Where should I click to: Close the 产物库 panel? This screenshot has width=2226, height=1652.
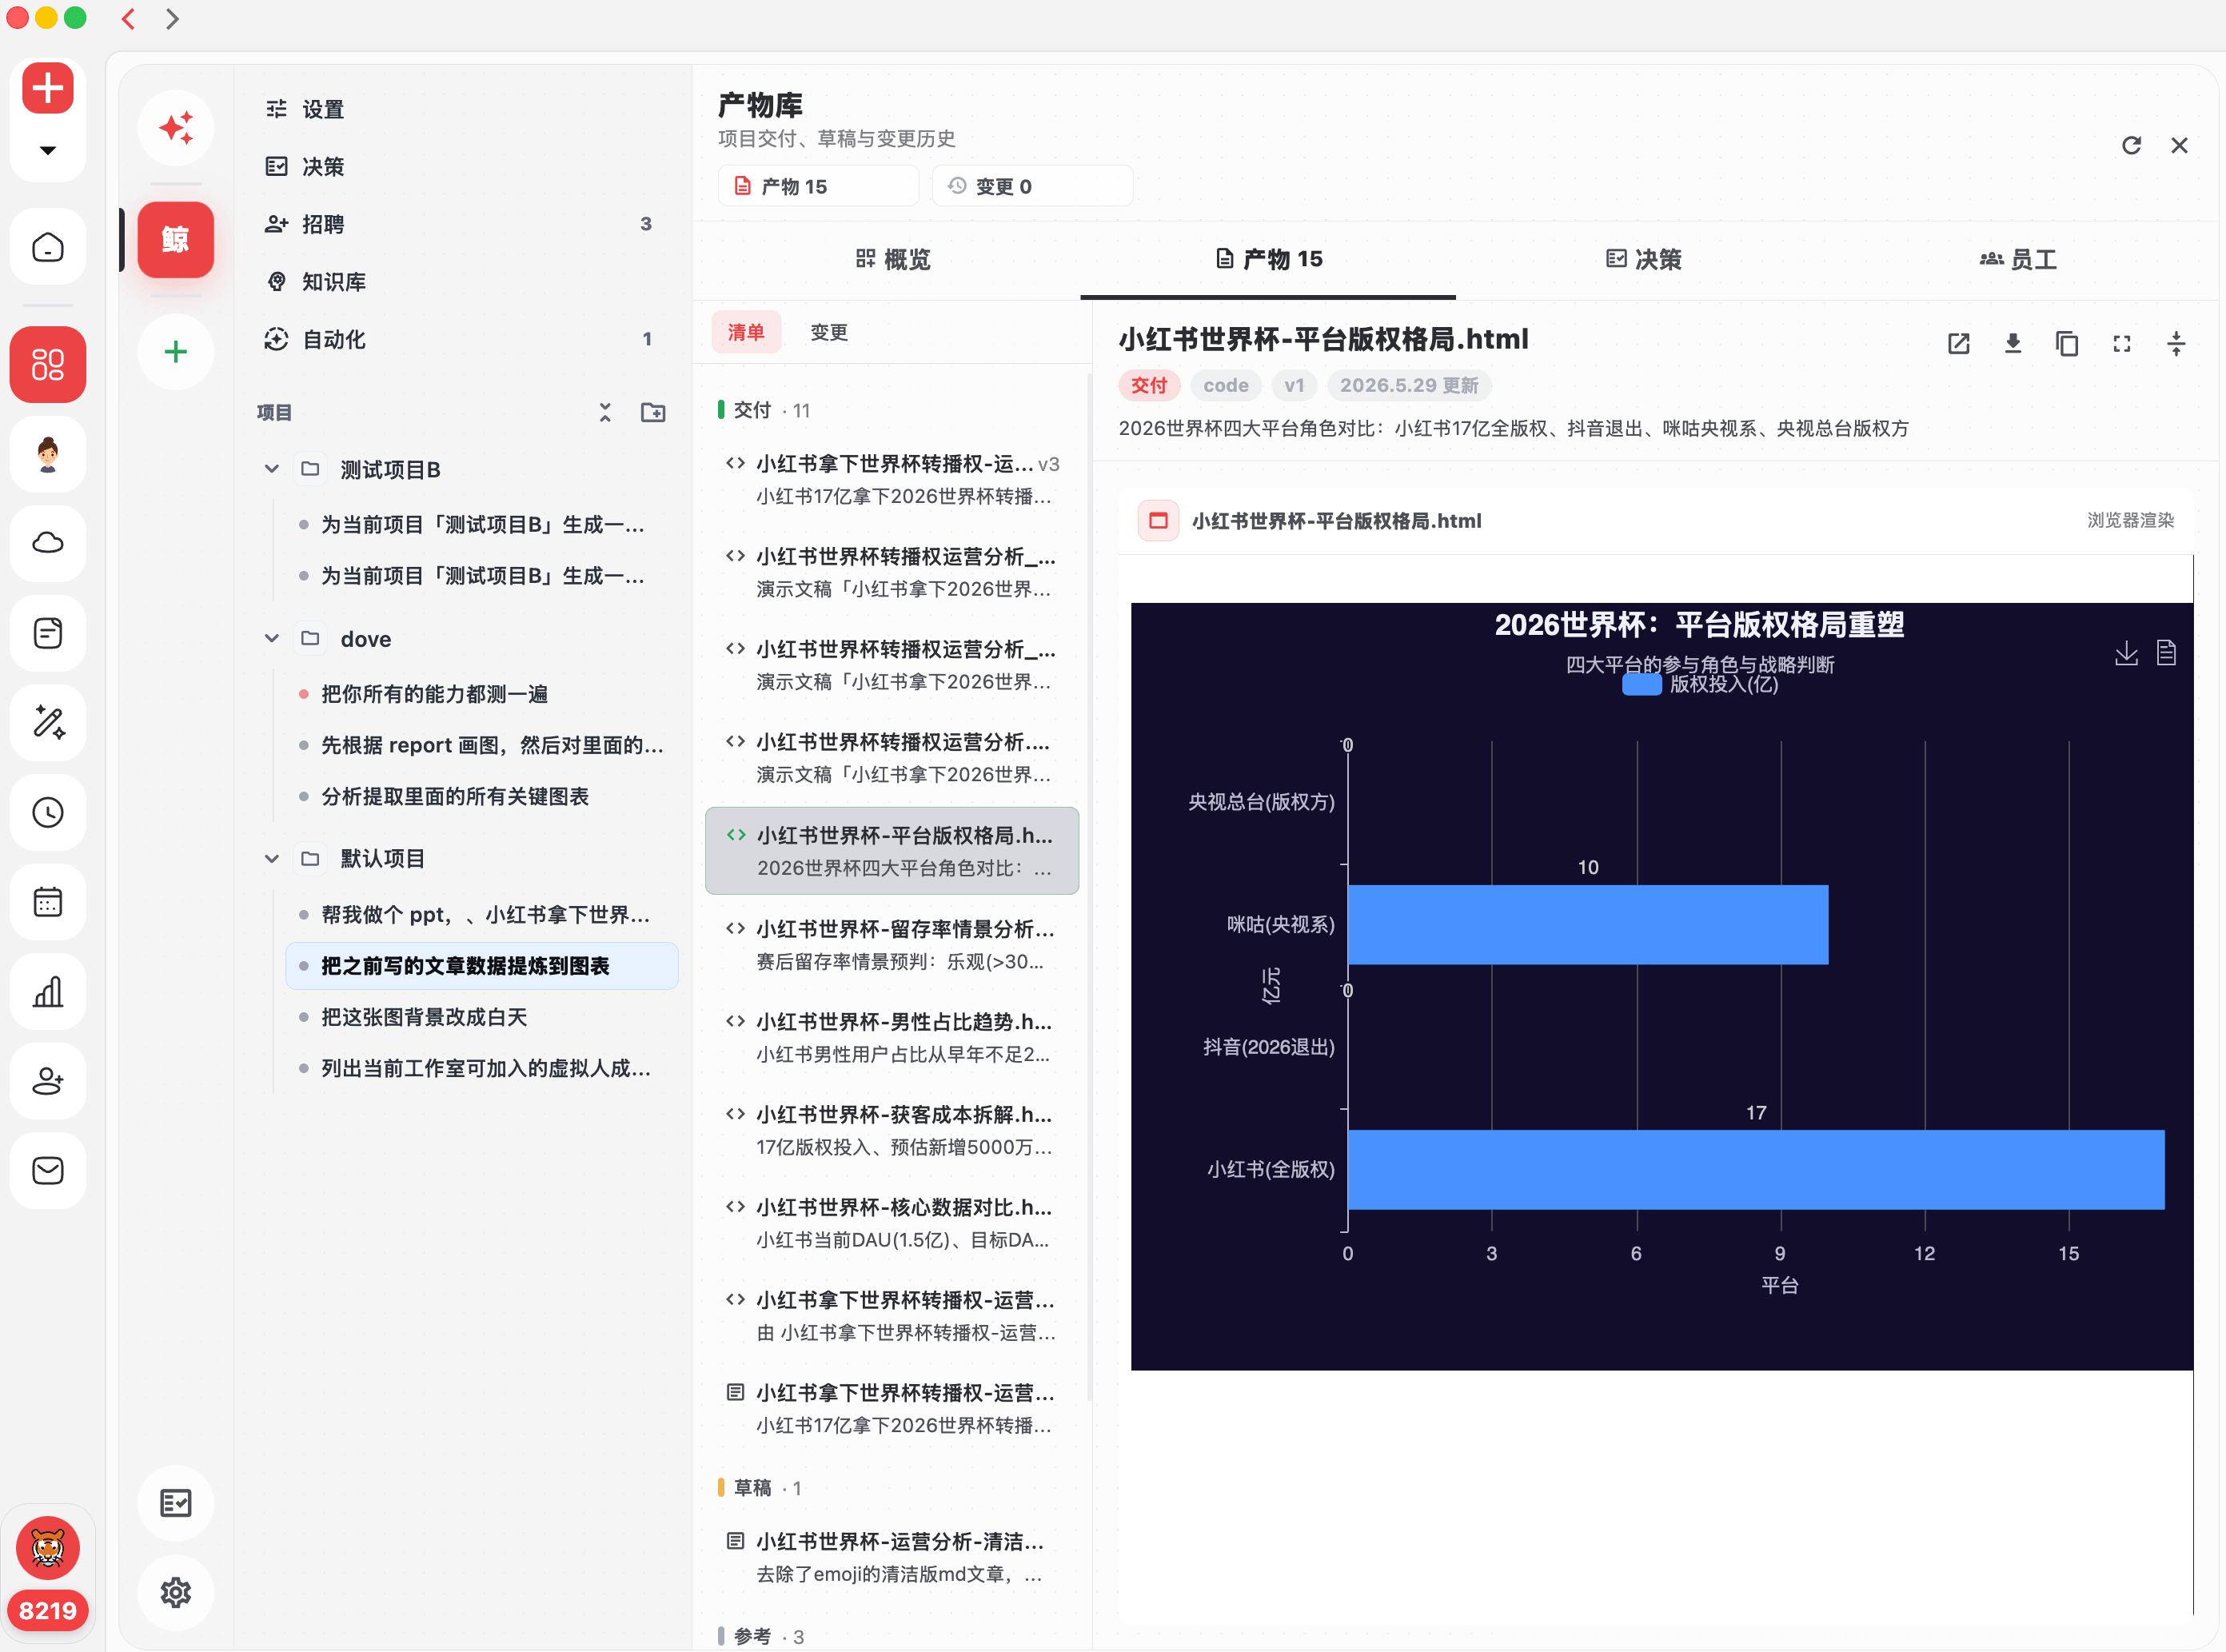(2180, 145)
